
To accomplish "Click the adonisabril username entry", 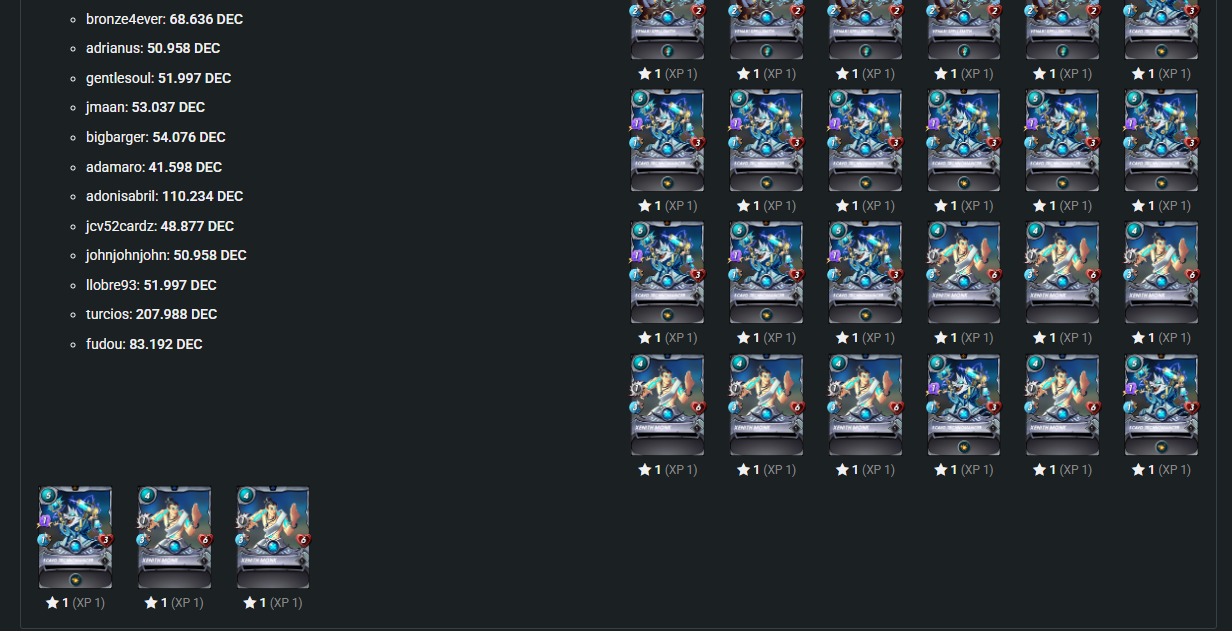I will click(x=121, y=196).
